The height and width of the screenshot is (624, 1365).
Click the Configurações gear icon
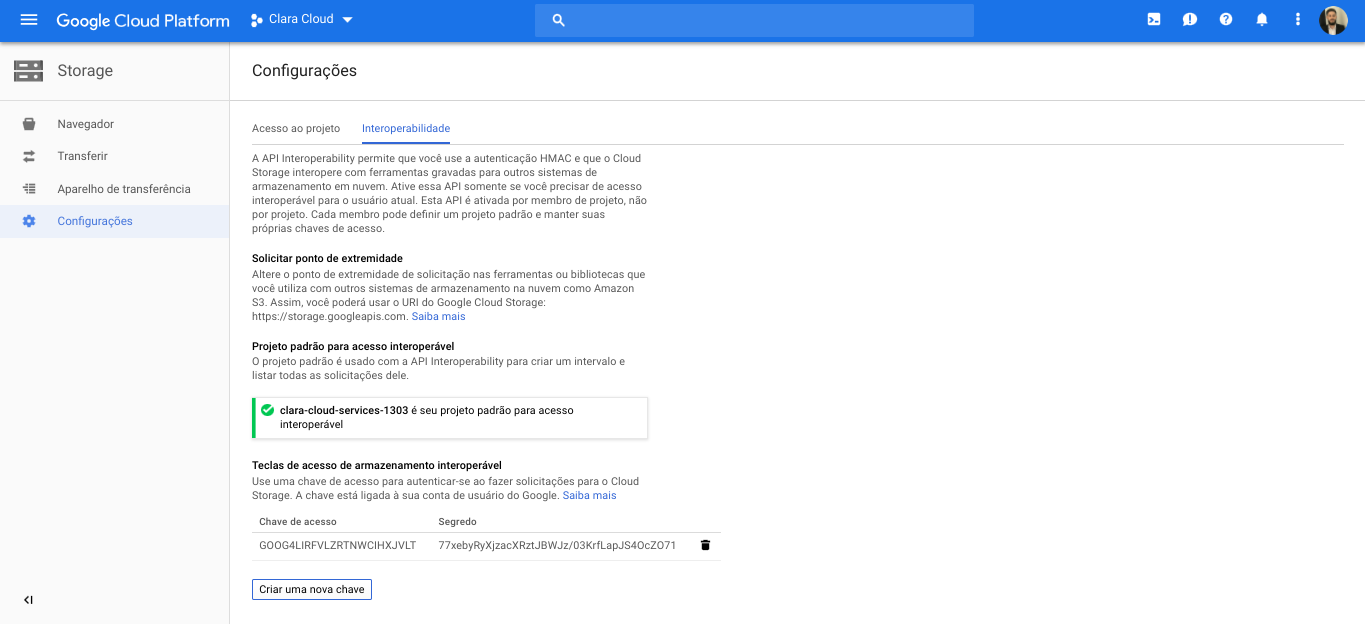29,221
